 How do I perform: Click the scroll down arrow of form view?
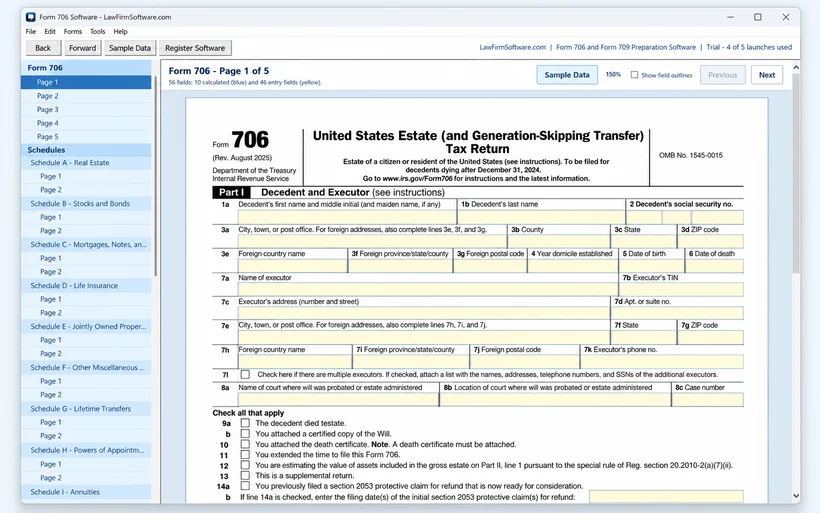[x=796, y=495]
